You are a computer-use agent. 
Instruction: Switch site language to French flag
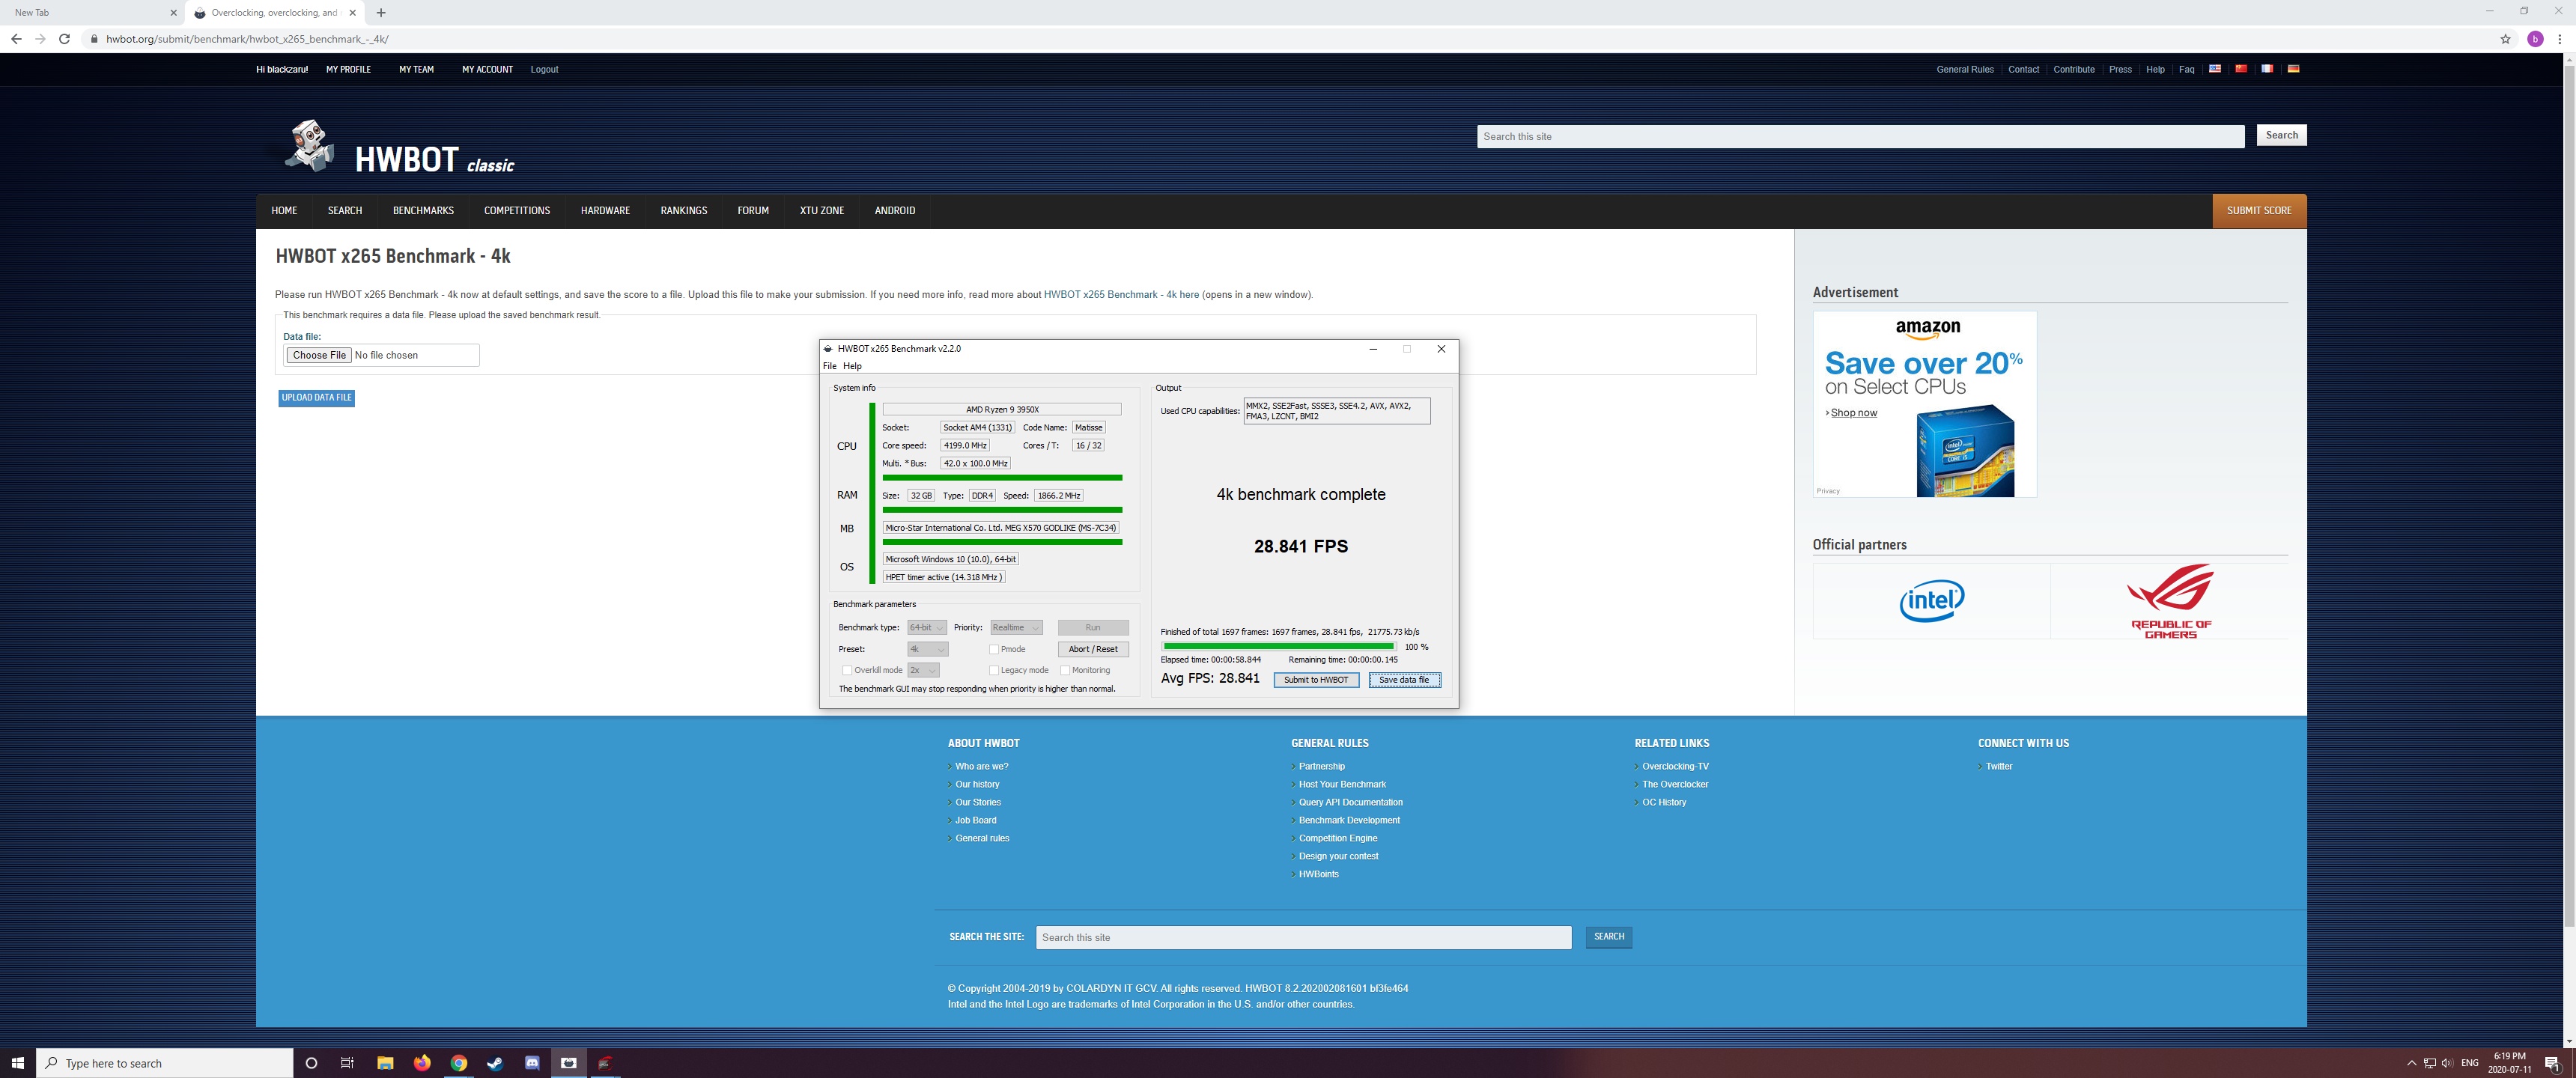coord(2267,69)
